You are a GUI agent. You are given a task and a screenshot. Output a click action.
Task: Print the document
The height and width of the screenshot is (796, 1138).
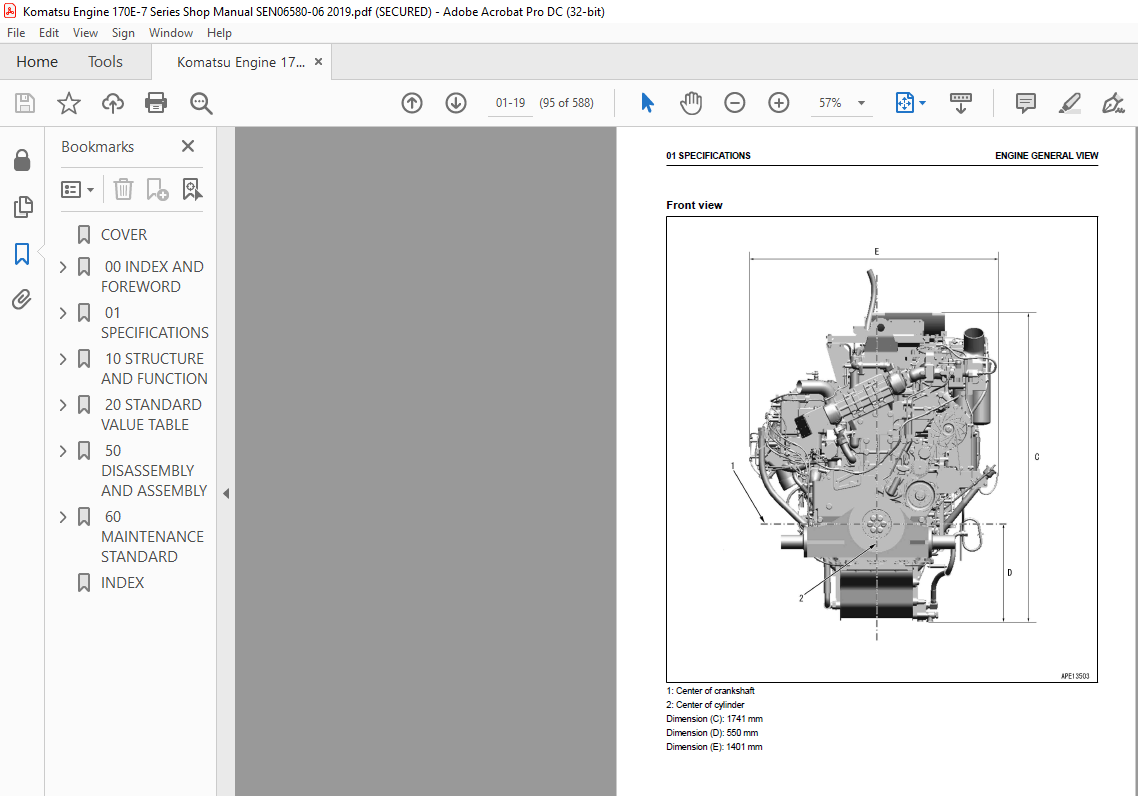(x=156, y=103)
